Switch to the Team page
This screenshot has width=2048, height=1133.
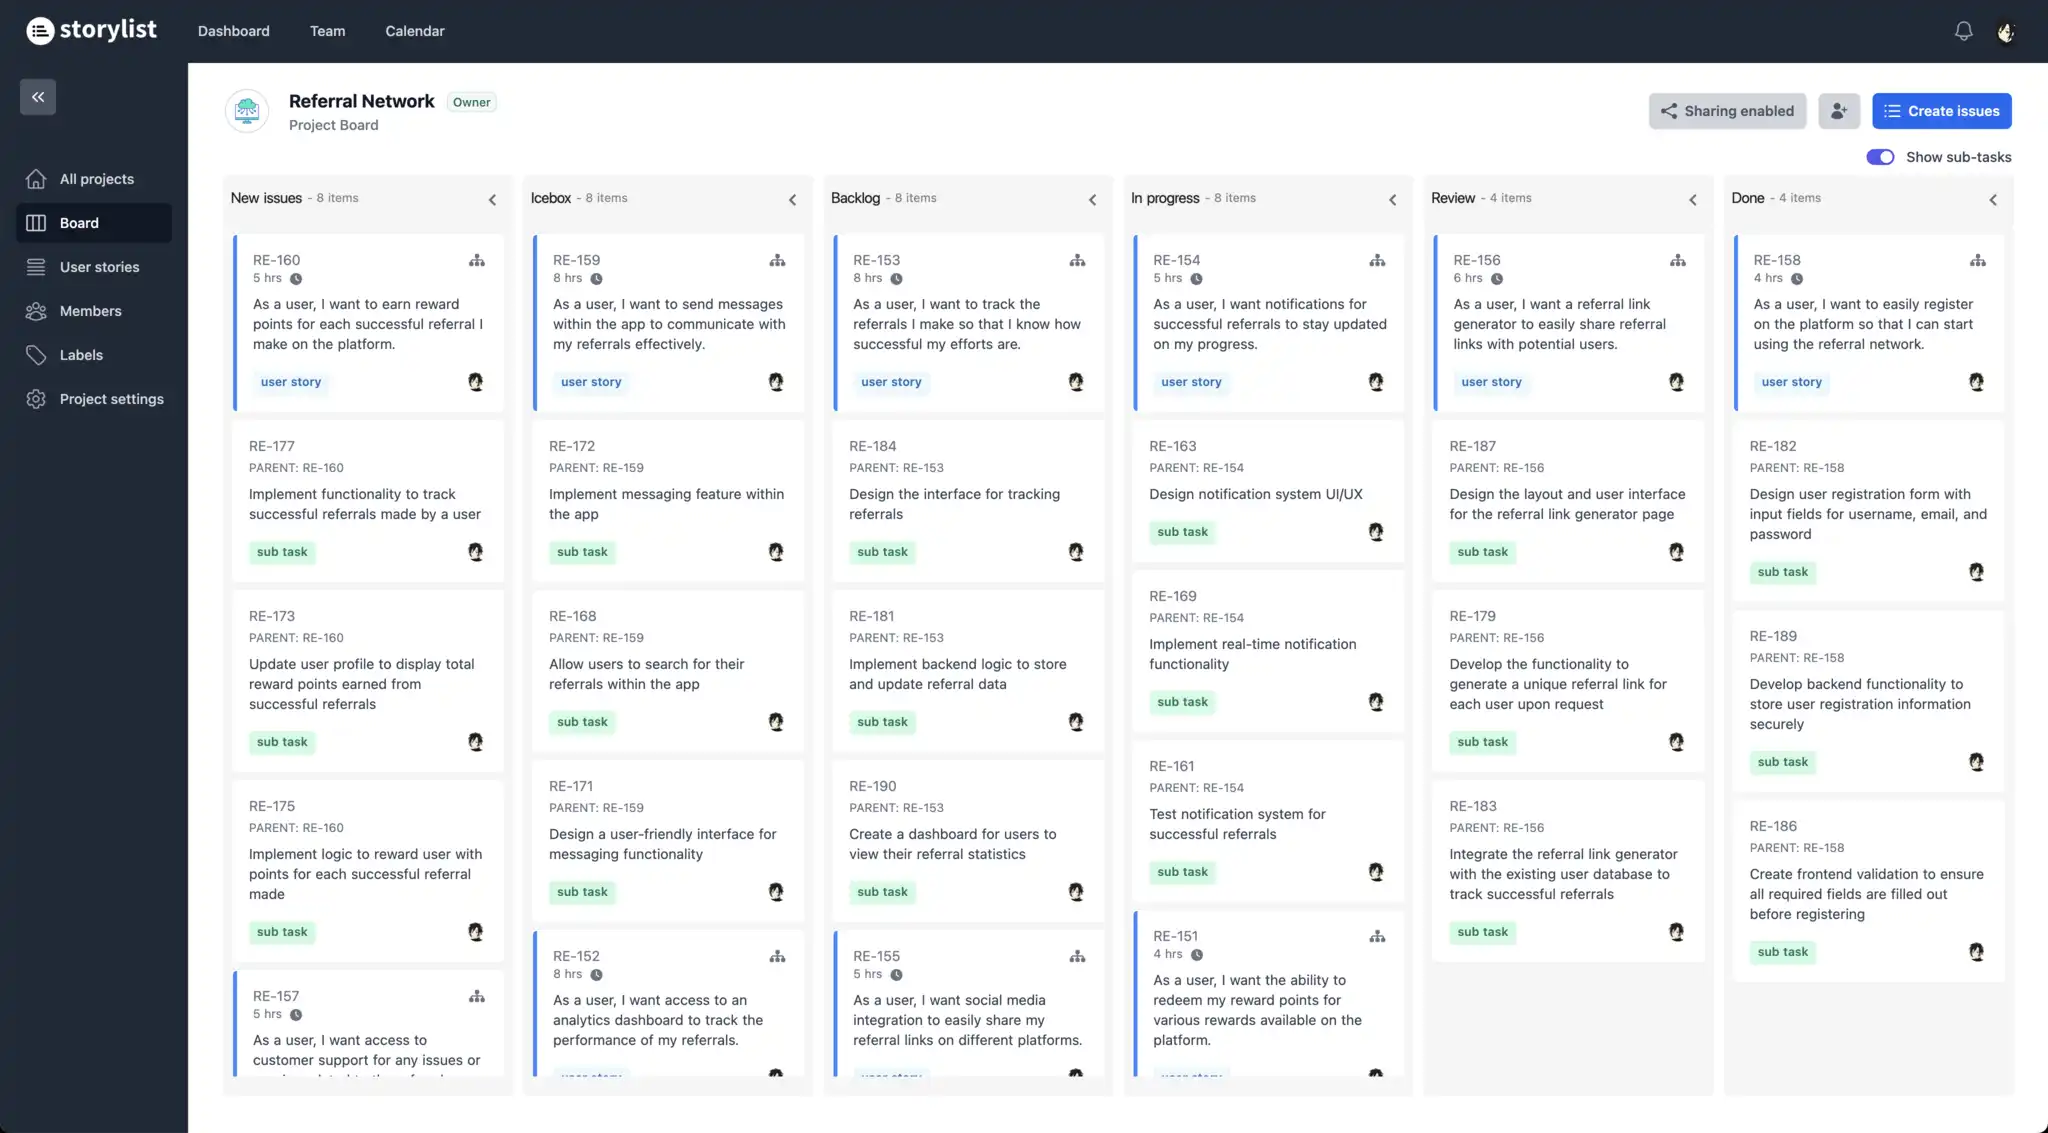click(x=327, y=31)
